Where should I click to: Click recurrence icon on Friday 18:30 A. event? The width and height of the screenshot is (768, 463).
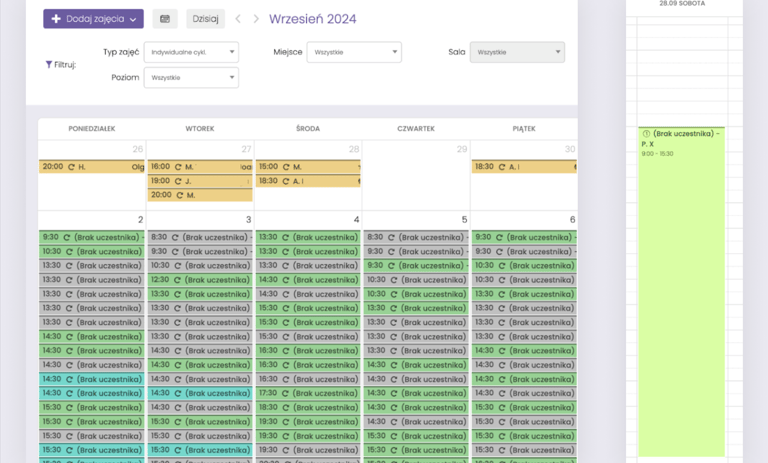click(x=502, y=167)
